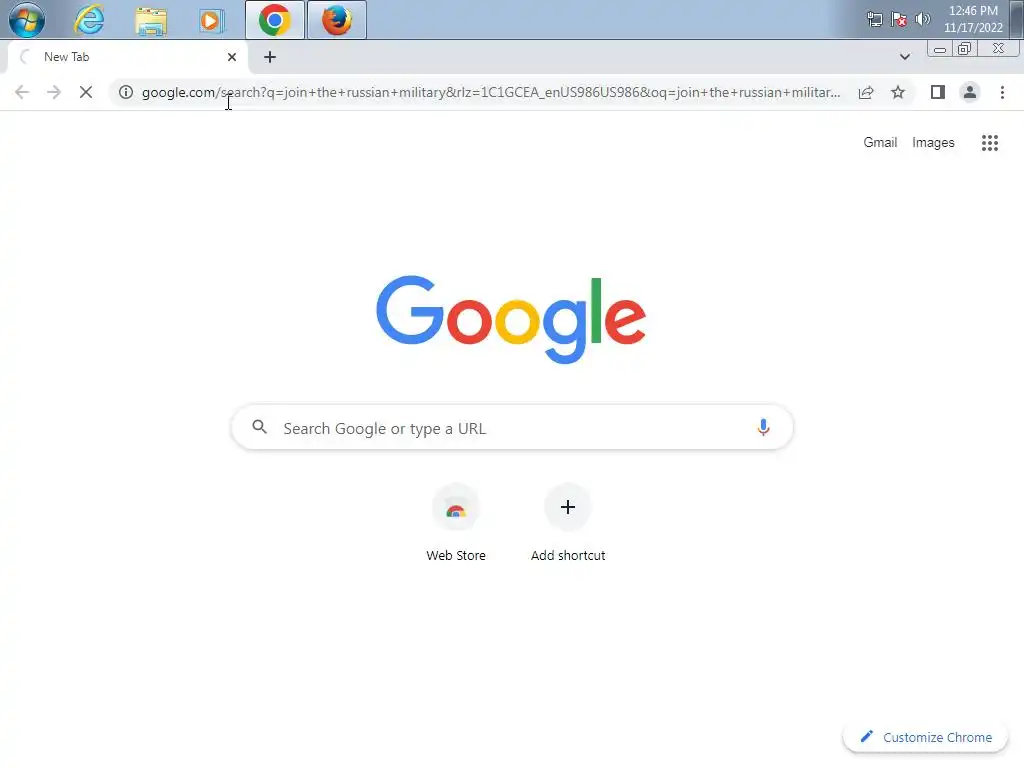Open the Gmail link
The image size is (1024, 768).
tap(880, 142)
